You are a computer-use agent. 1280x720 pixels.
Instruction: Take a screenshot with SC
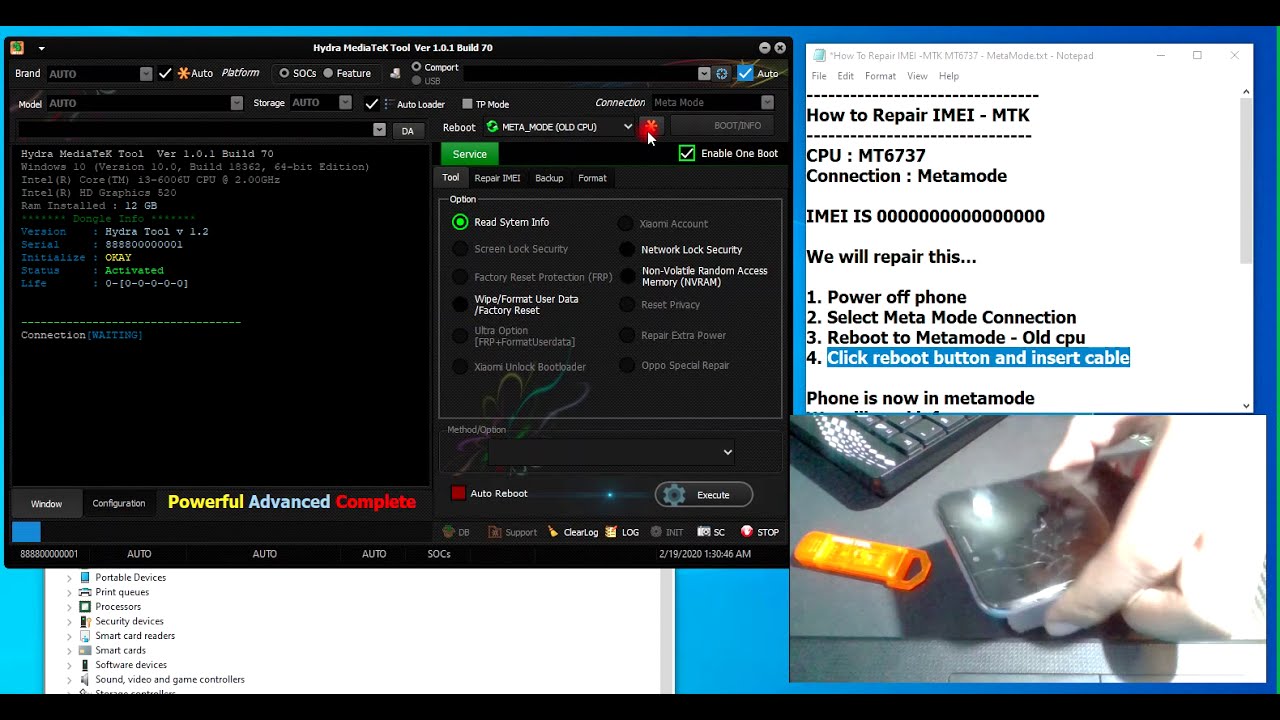click(x=711, y=532)
